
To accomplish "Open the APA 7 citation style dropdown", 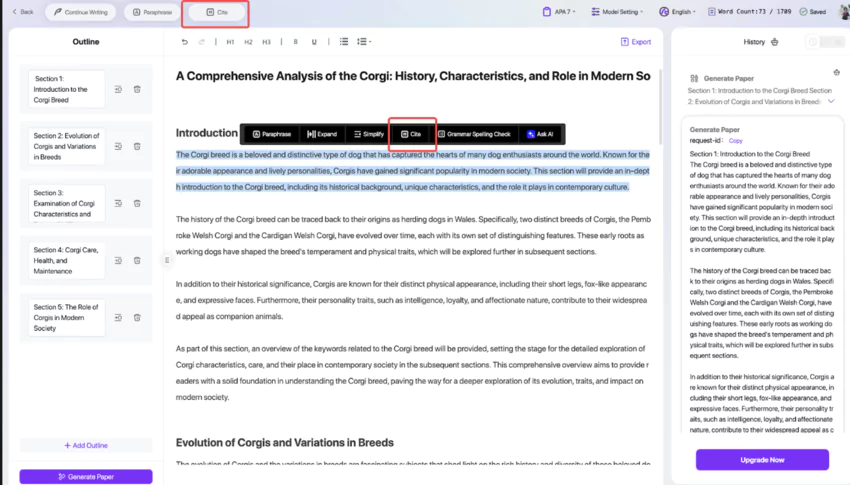I will tap(559, 12).
